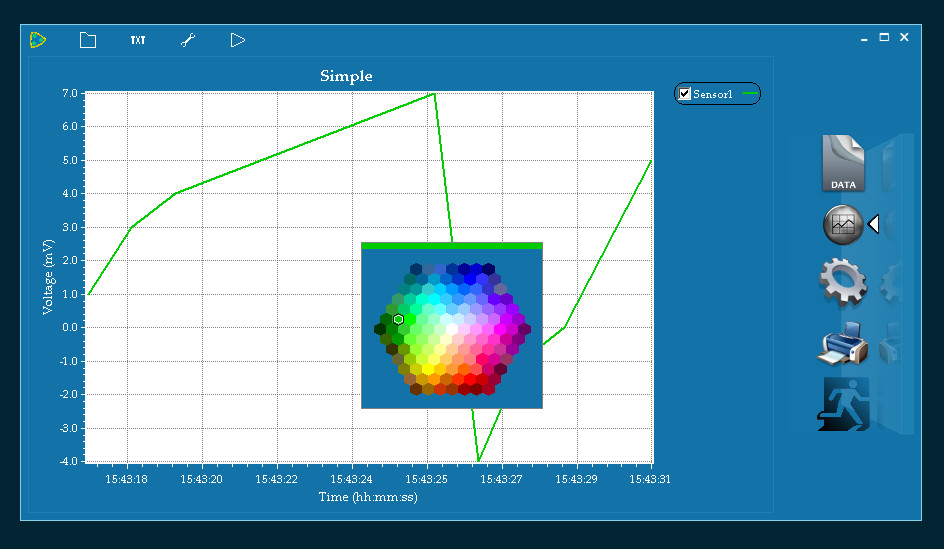This screenshot has width=944, height=549.
Task: Click the chart title Simple
Action: 346,76
